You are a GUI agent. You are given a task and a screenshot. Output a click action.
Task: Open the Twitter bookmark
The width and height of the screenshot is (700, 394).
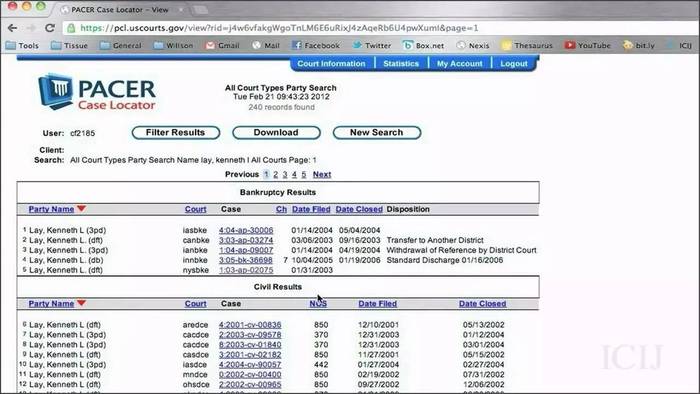371,46
